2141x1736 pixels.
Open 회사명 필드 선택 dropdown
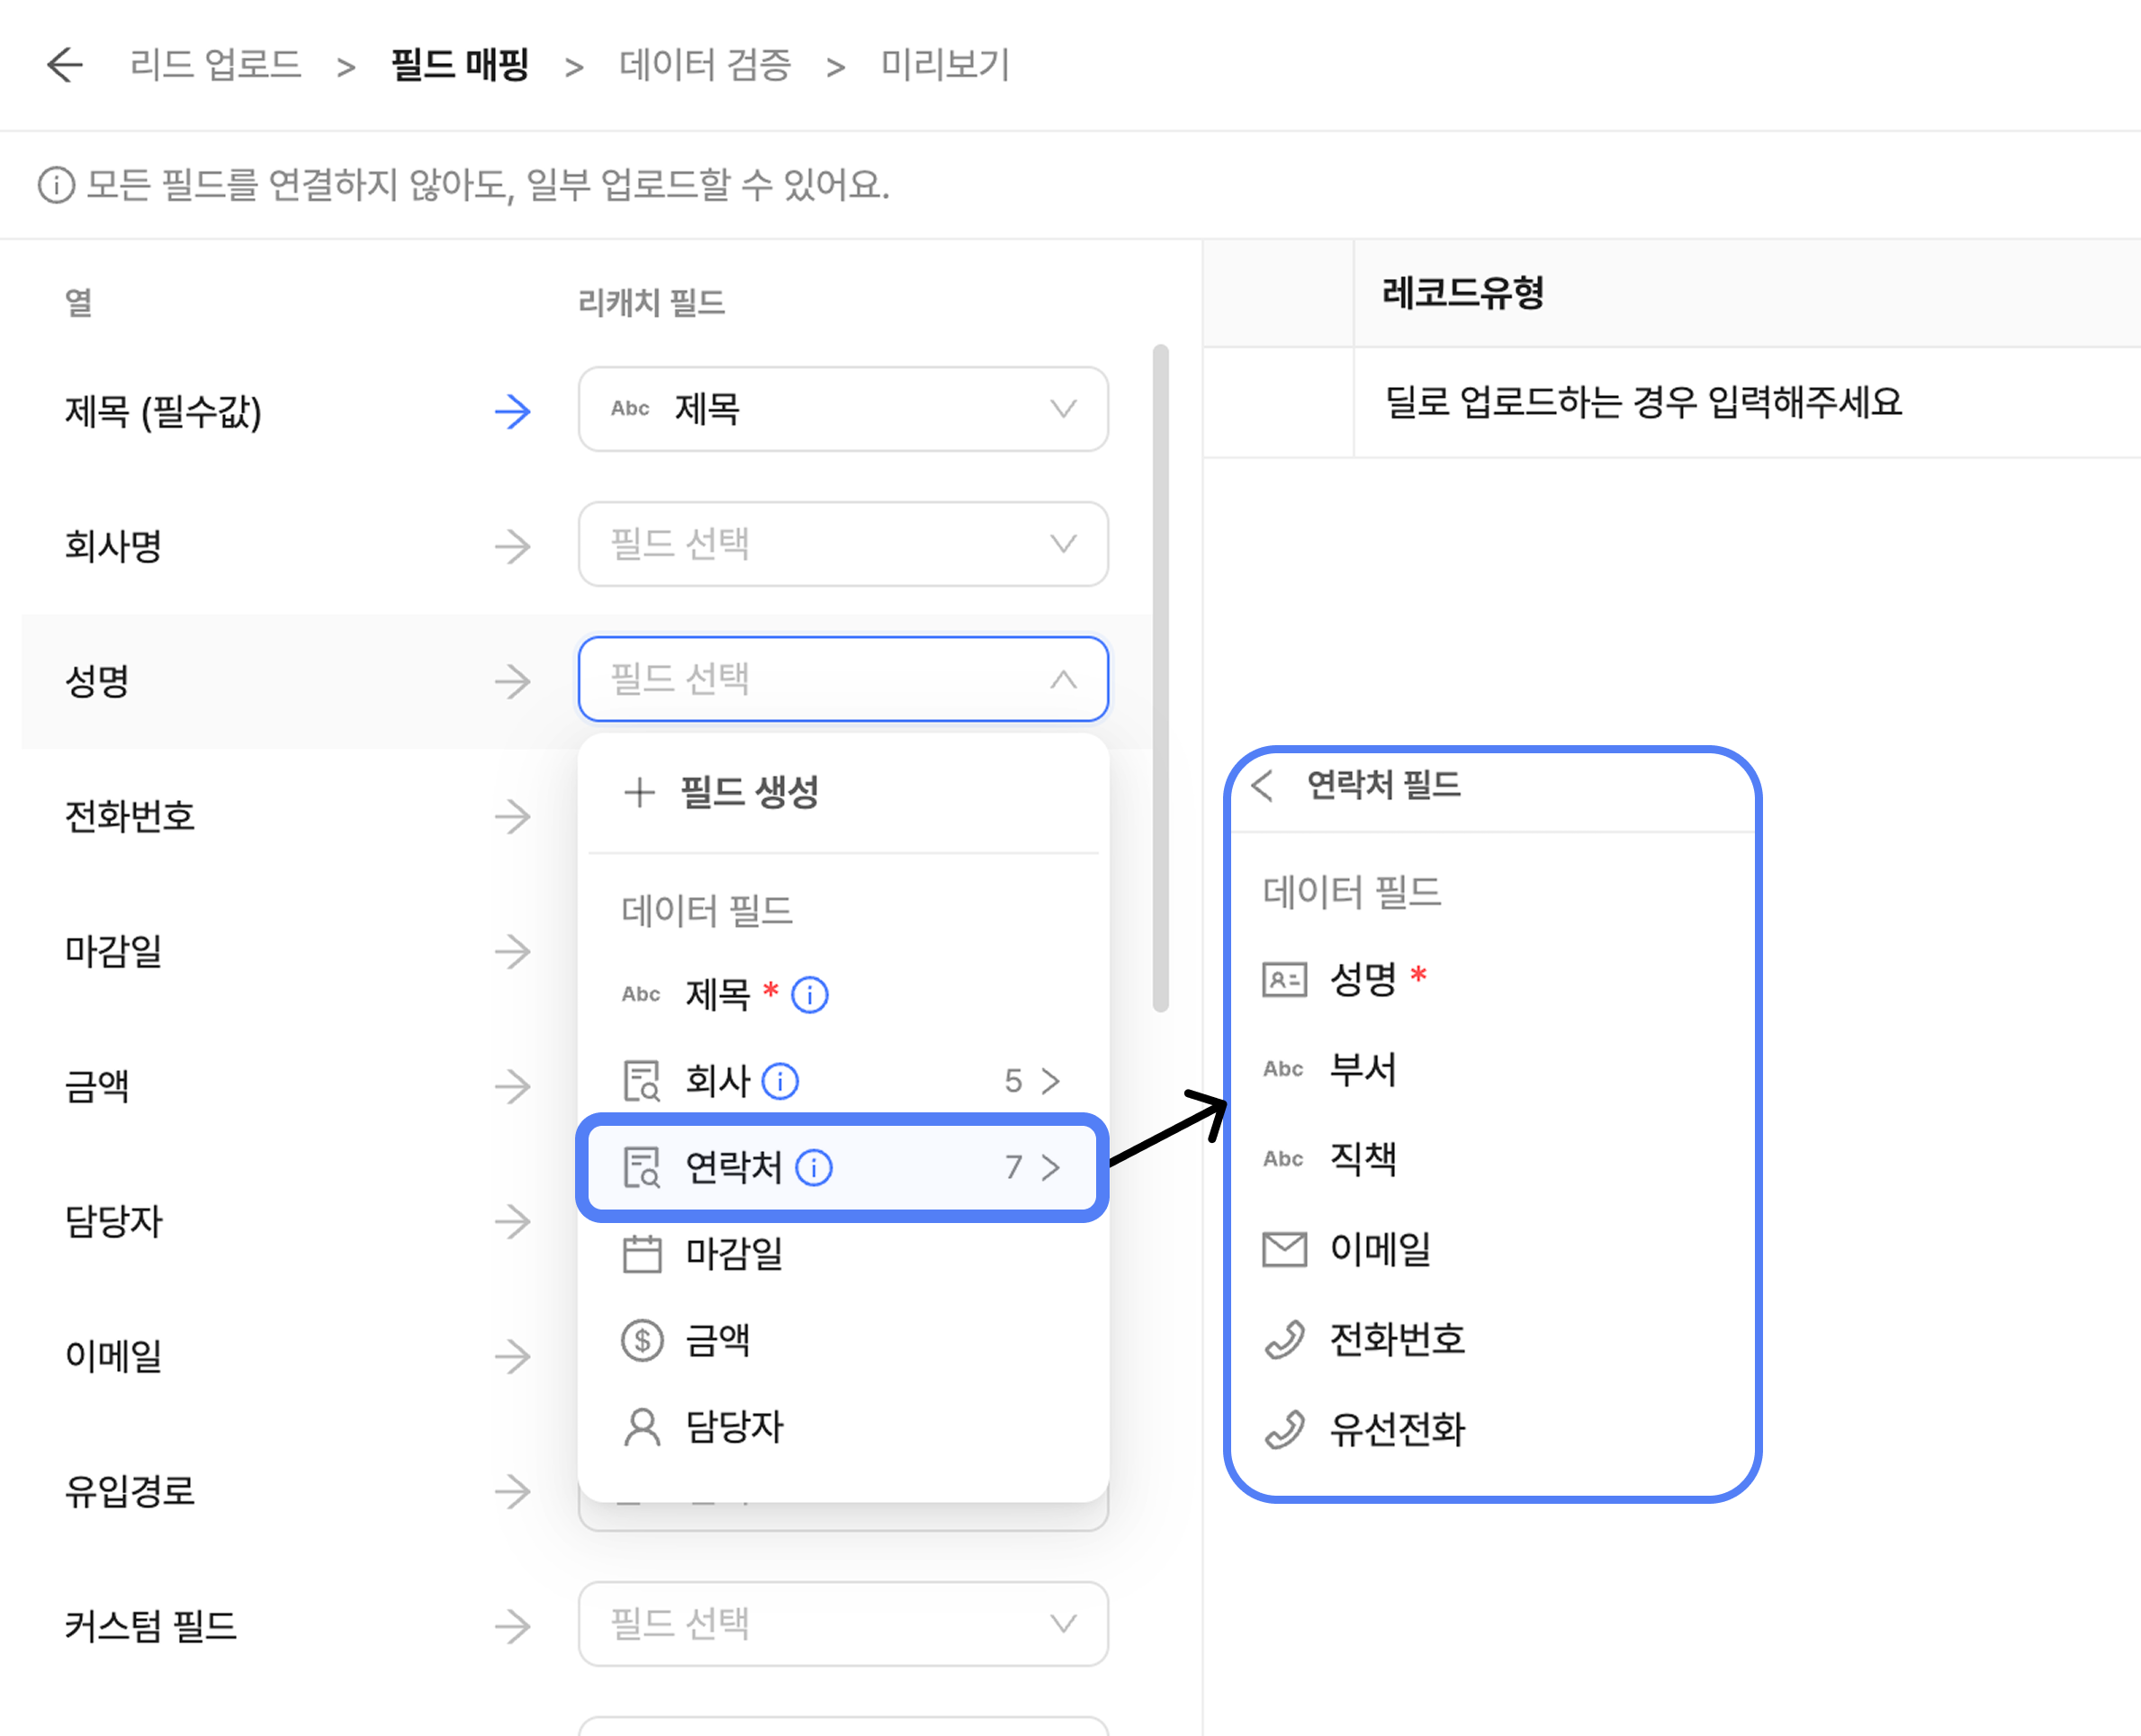click(842, 544)
